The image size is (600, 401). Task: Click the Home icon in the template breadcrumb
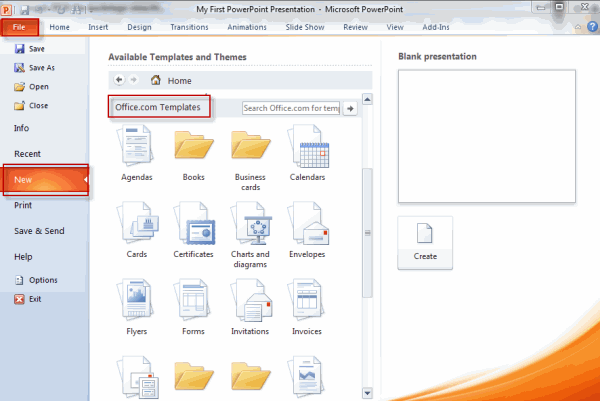click(156, 80)
